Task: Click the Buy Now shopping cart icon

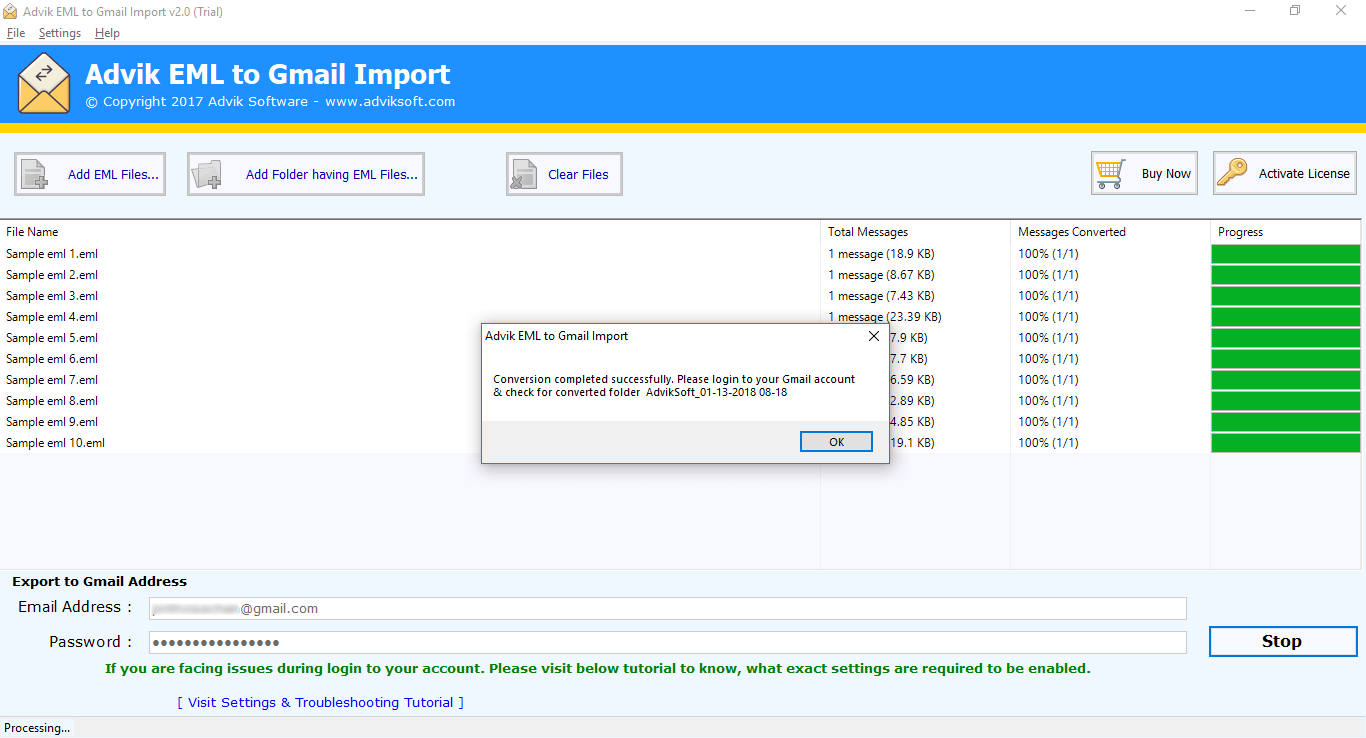Action: pyautogui.click(x=1111, y=173)
